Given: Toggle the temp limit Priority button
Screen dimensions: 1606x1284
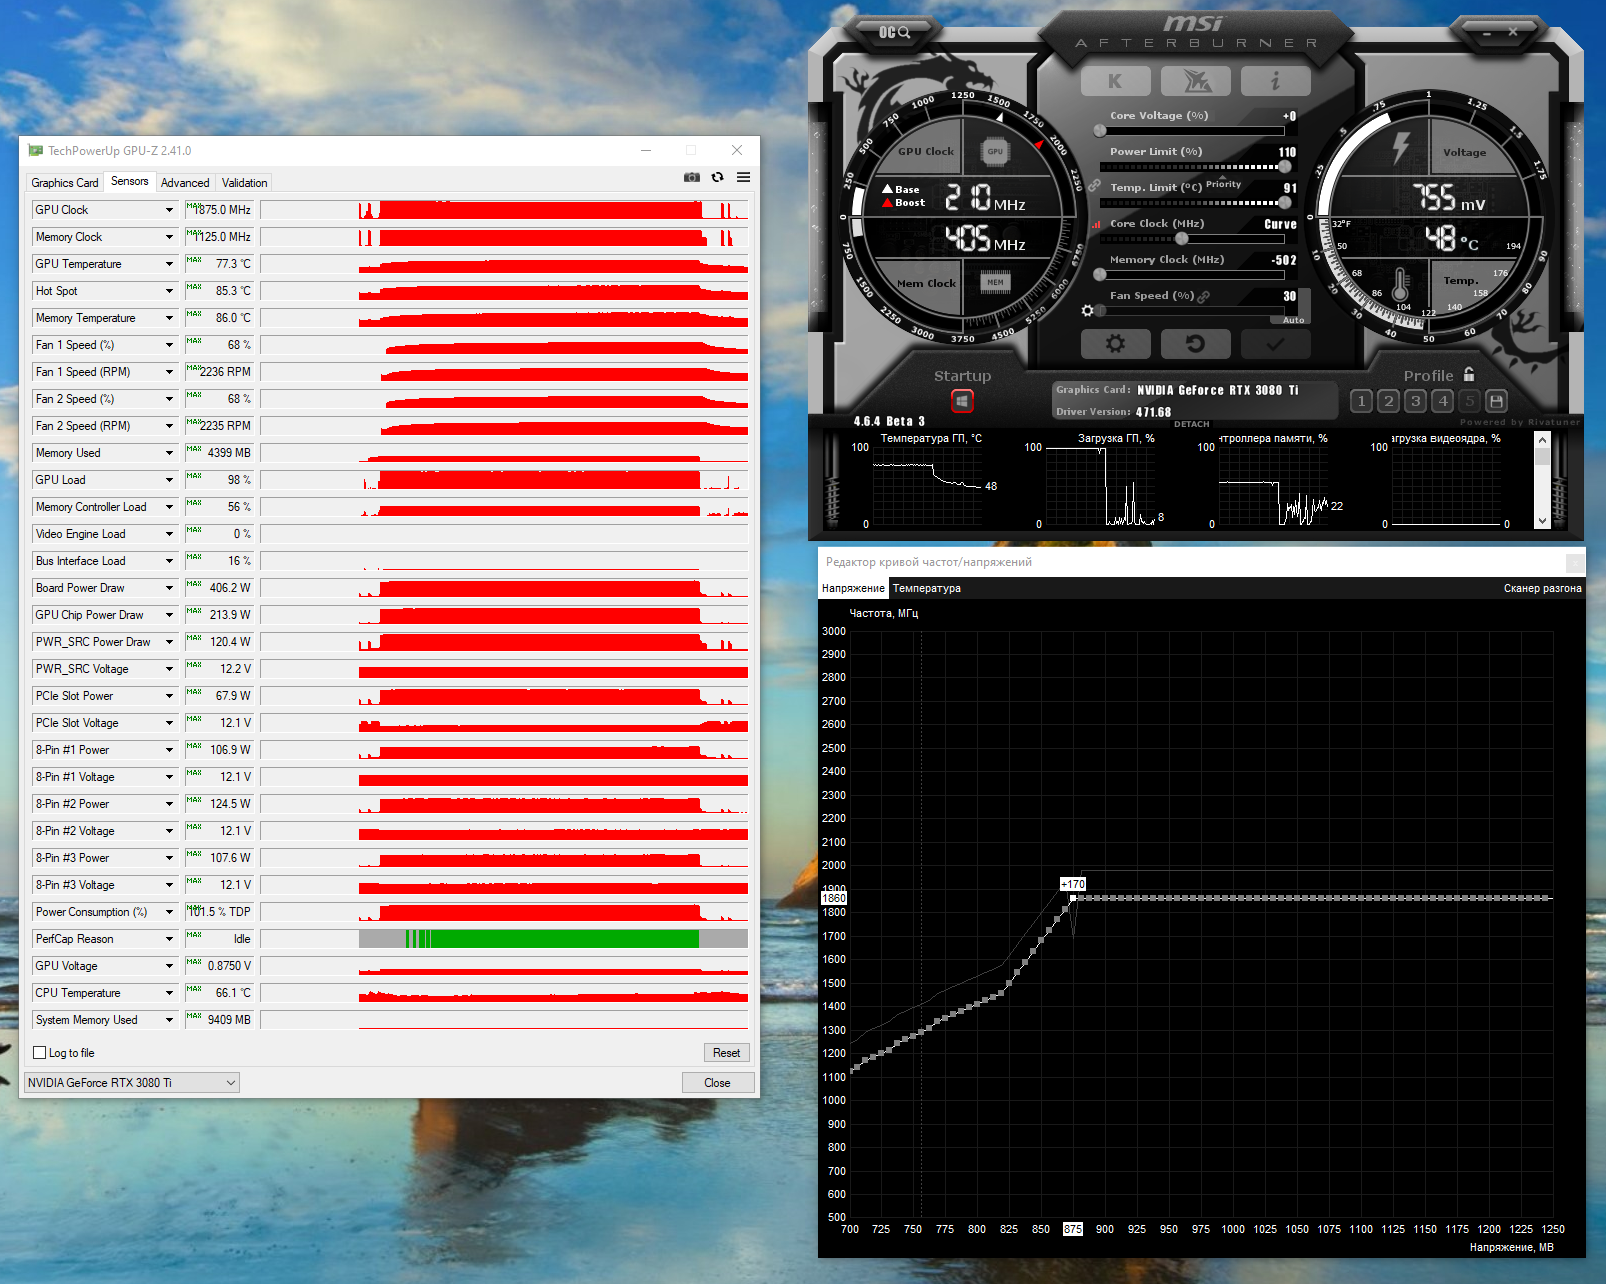Looking at the screenshot, I should 1223,184.
